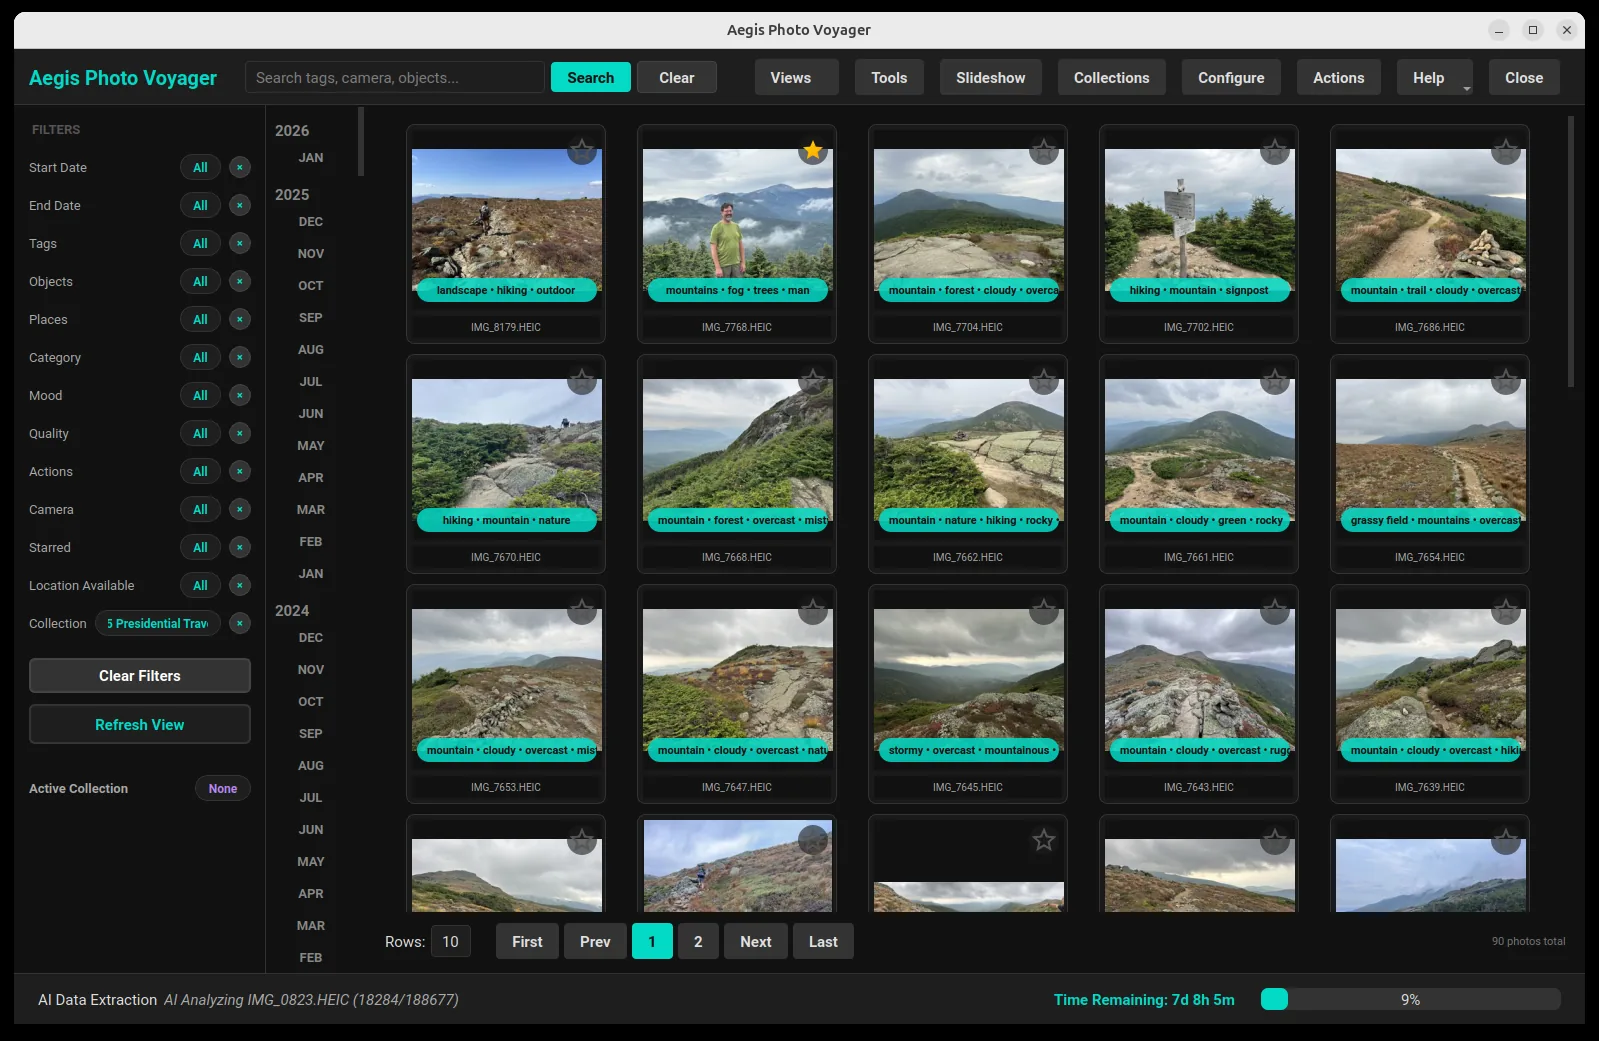Jump to JAN 2026 in the timeline
The height and width of the screenshot is (1041, 1599).
[310, 158]
